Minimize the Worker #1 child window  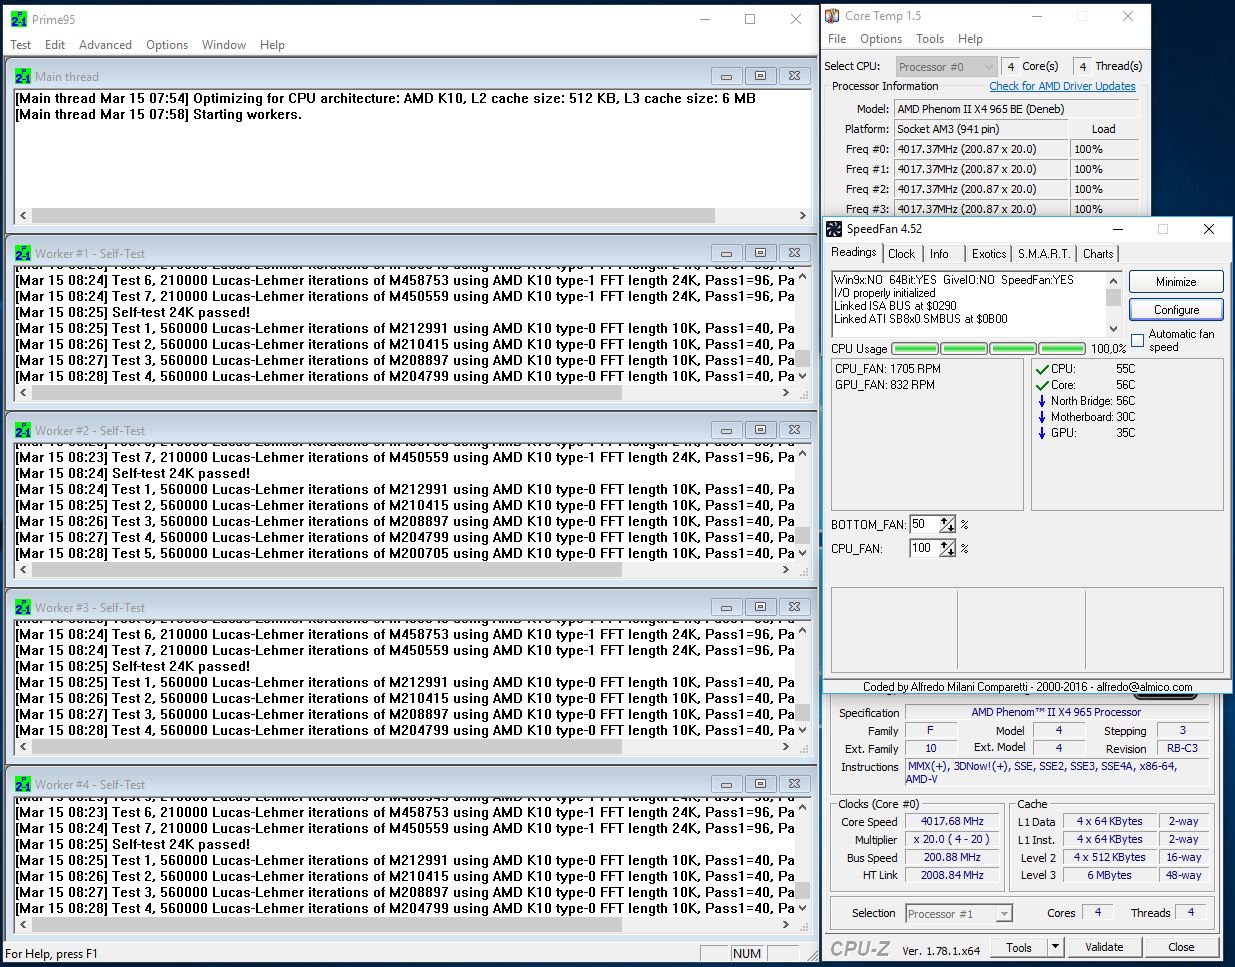pos(726,253)
